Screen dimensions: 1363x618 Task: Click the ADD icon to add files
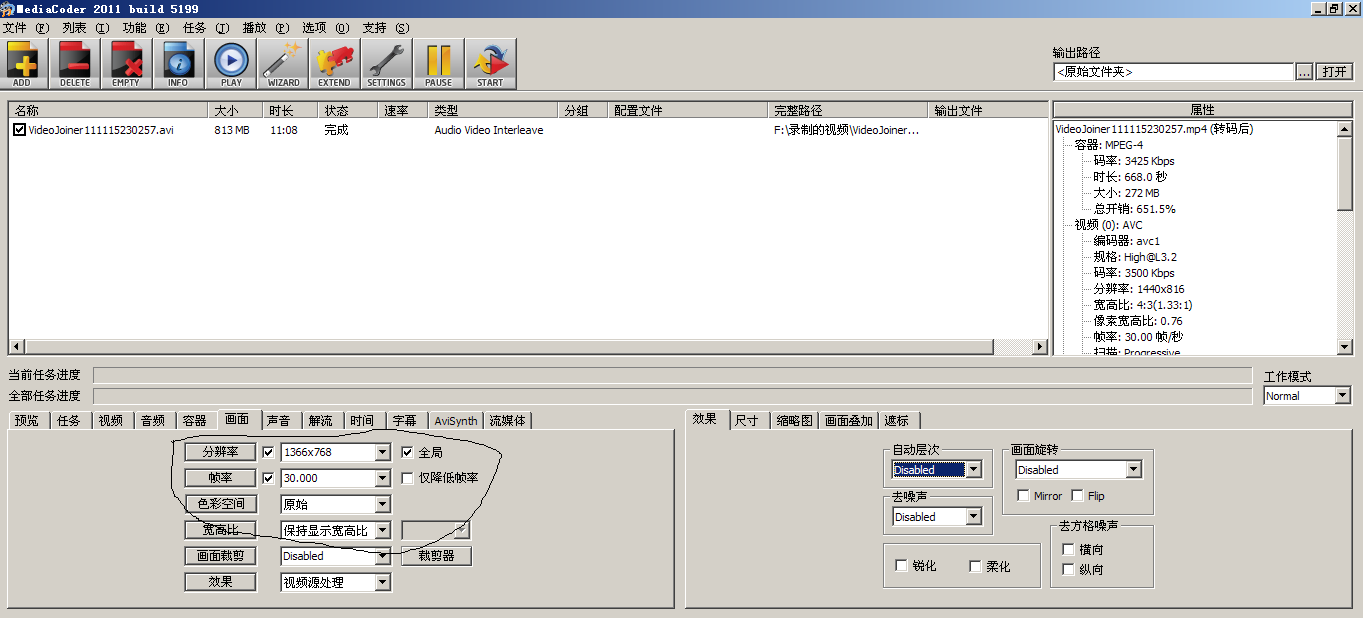click(x=22, y=63)
